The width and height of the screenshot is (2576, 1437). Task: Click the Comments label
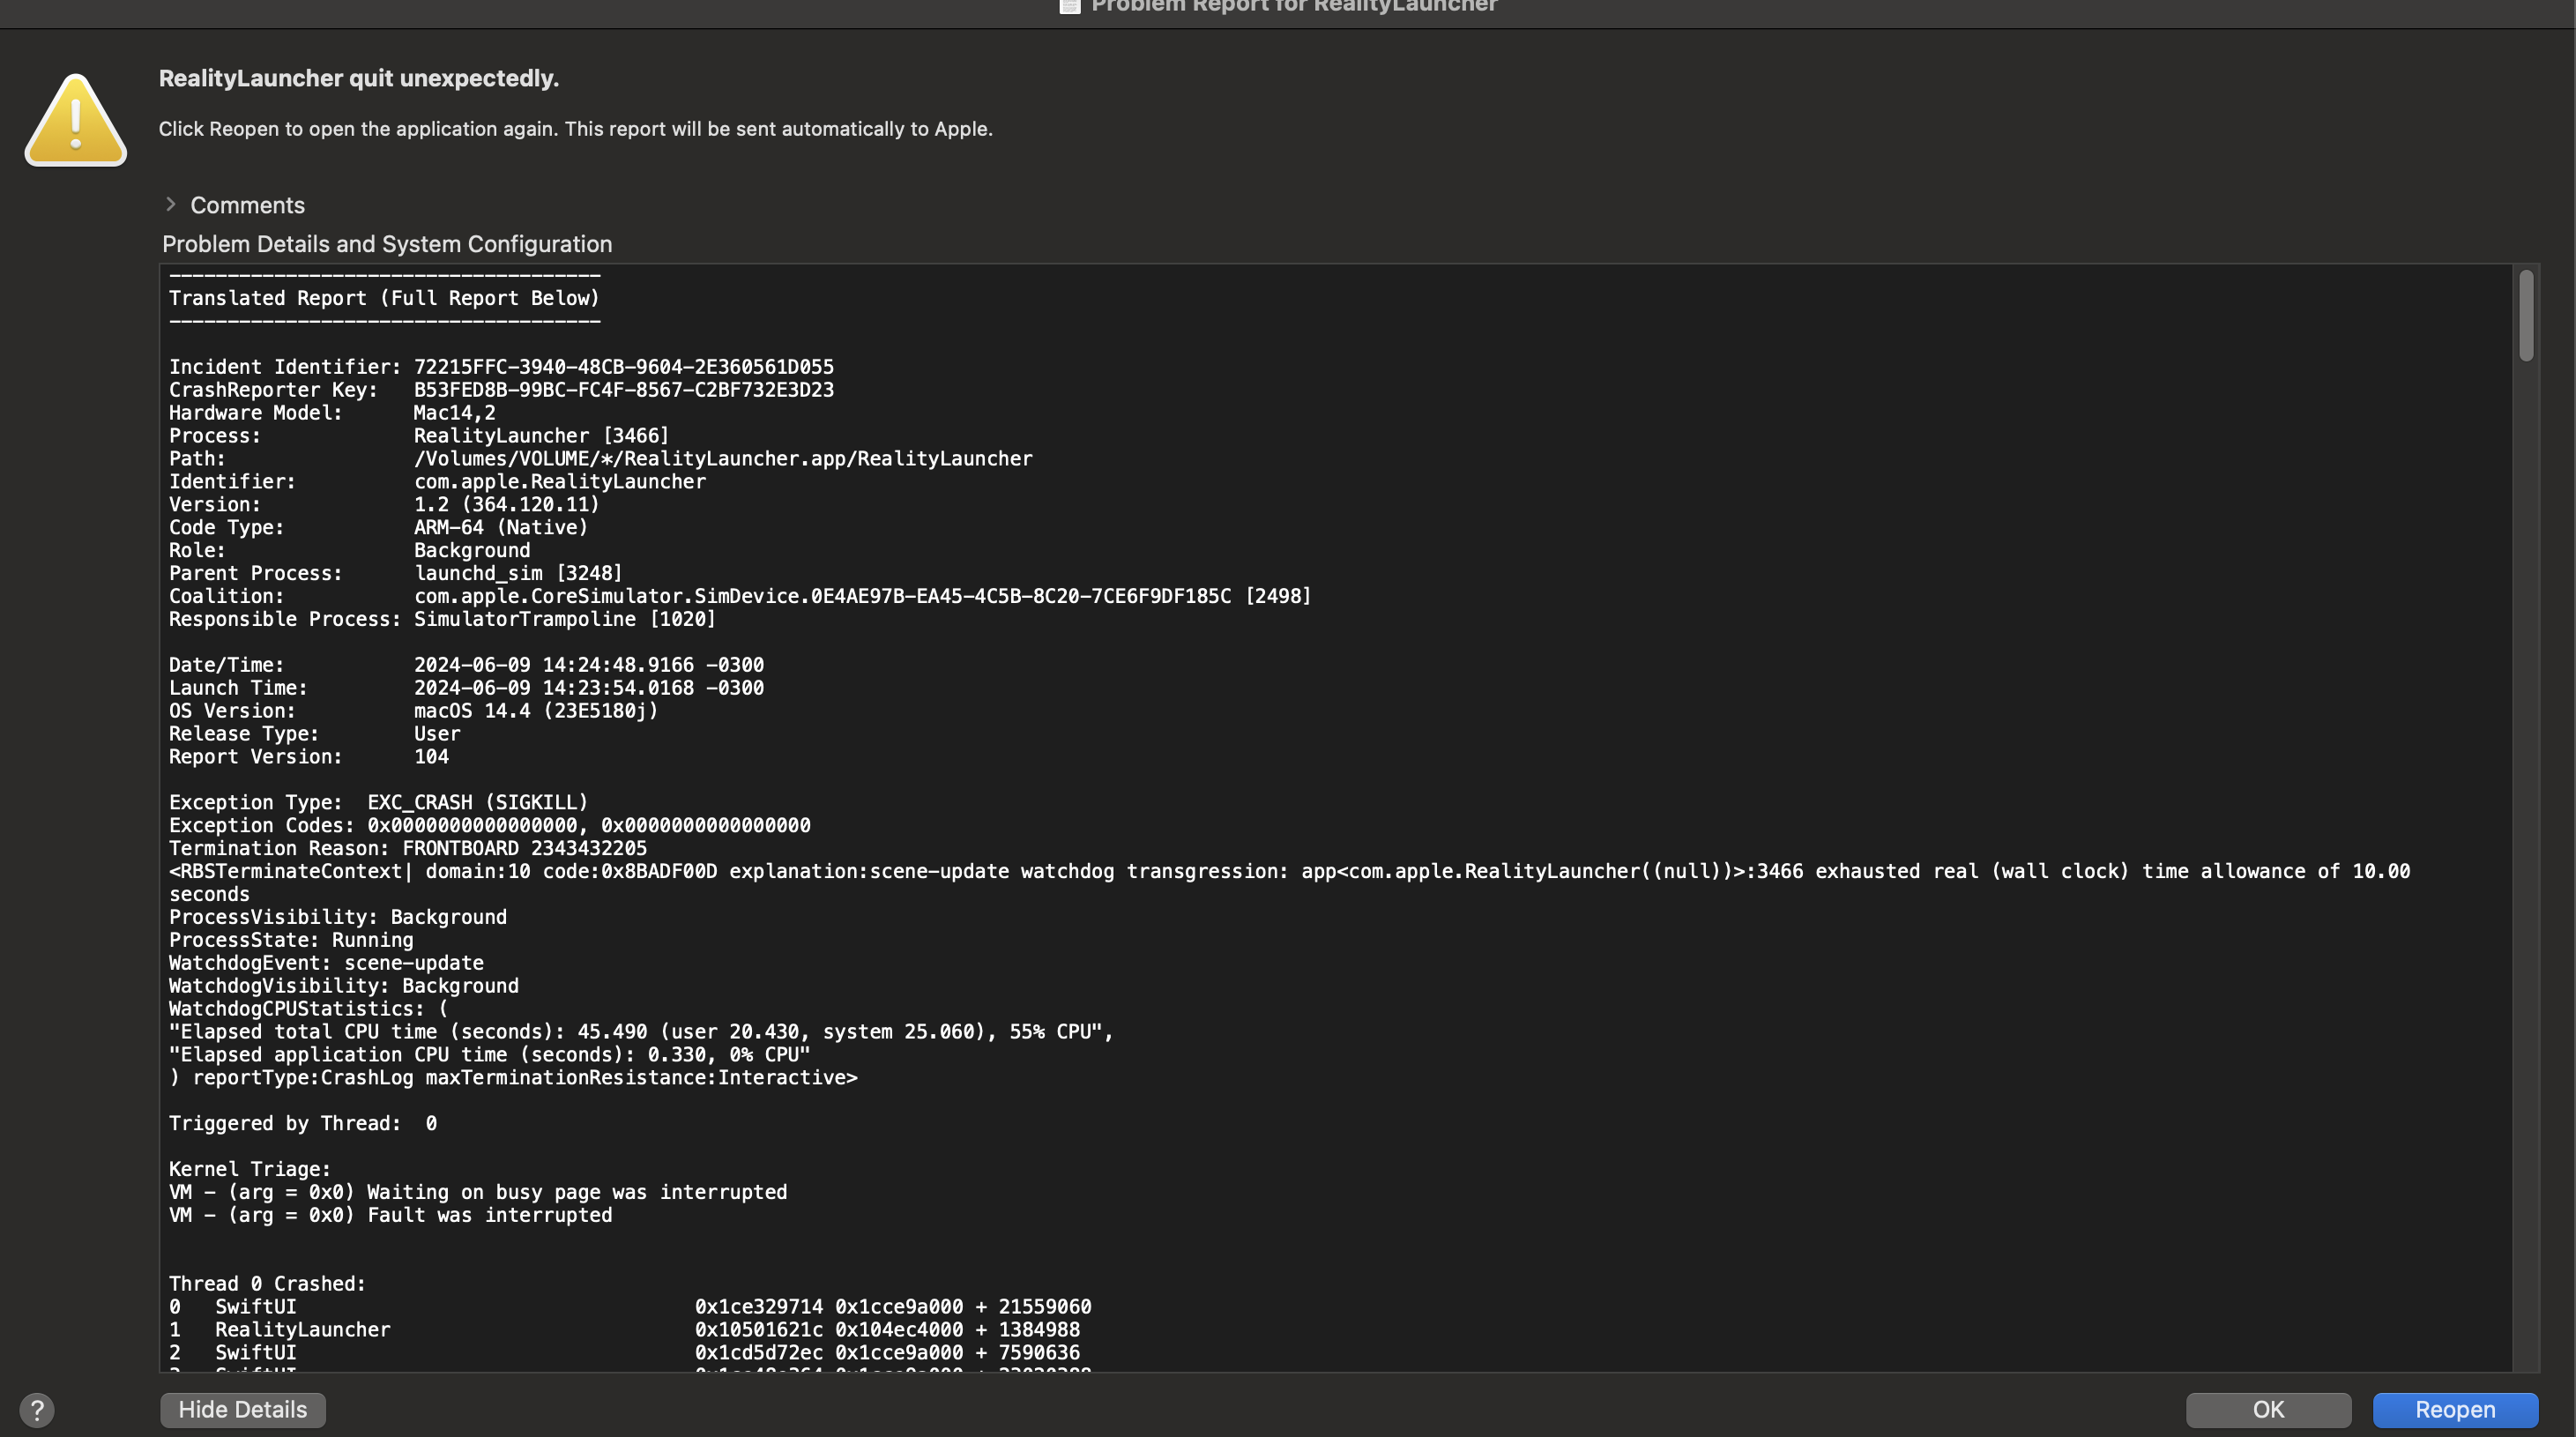click(x=248, y=205)
